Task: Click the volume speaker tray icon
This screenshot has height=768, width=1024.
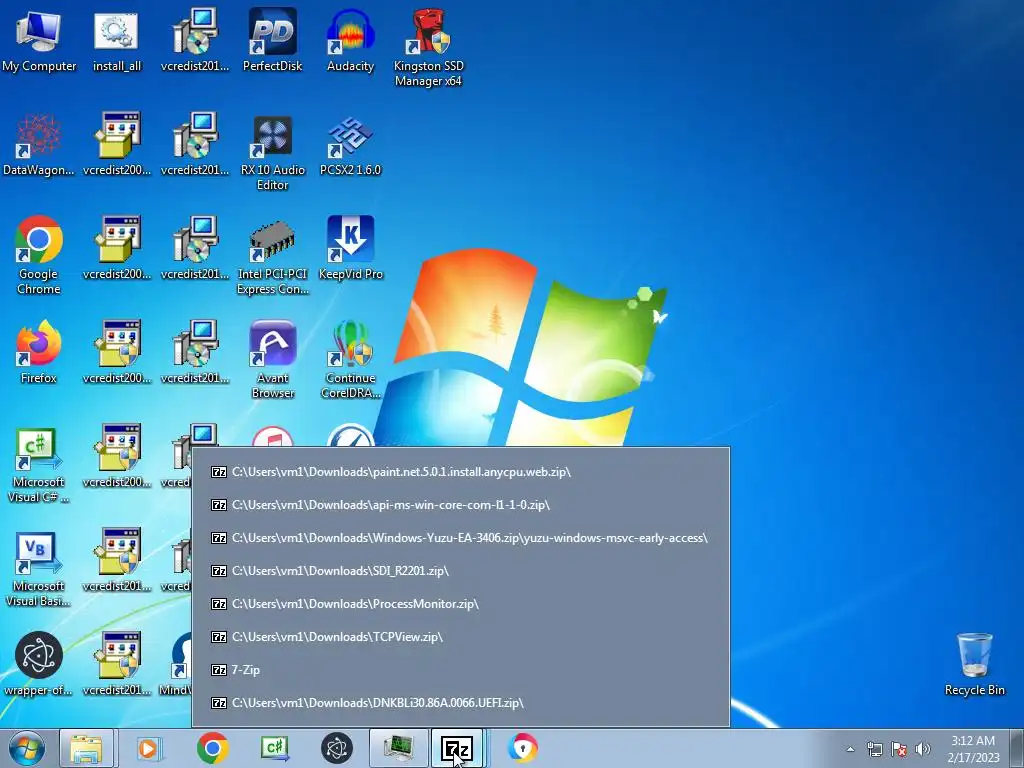Action: coord(922,749)
